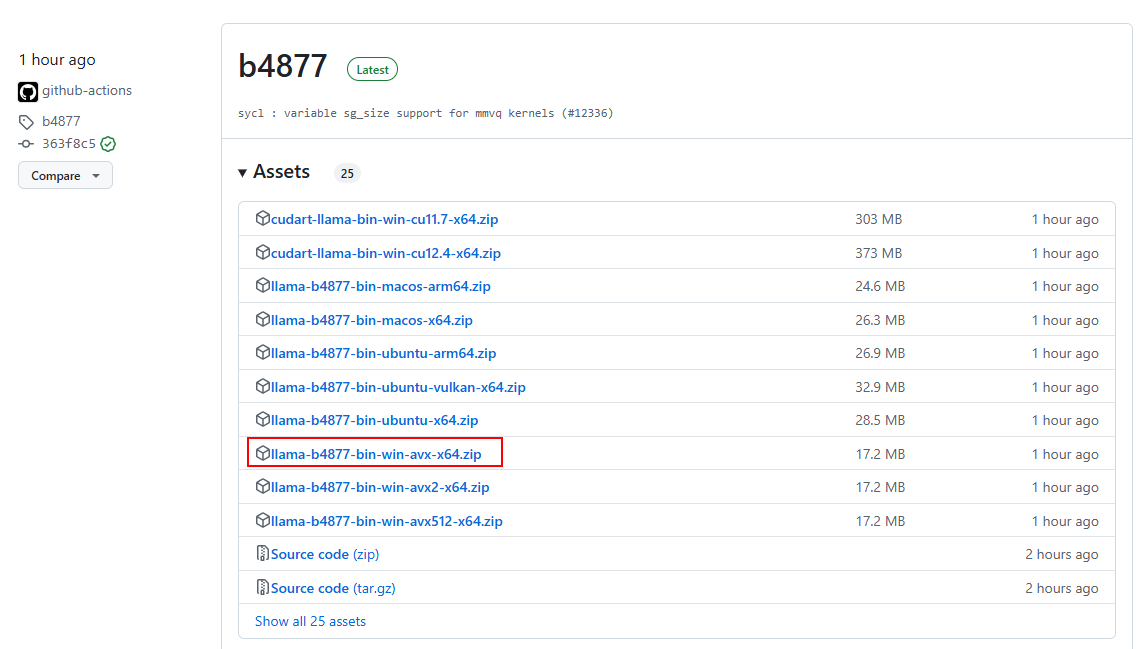Download llama-b4877-bin-win-avx512-x64.zip
The height and width of the screenshot is (649, 1143).
coord(386,521)
